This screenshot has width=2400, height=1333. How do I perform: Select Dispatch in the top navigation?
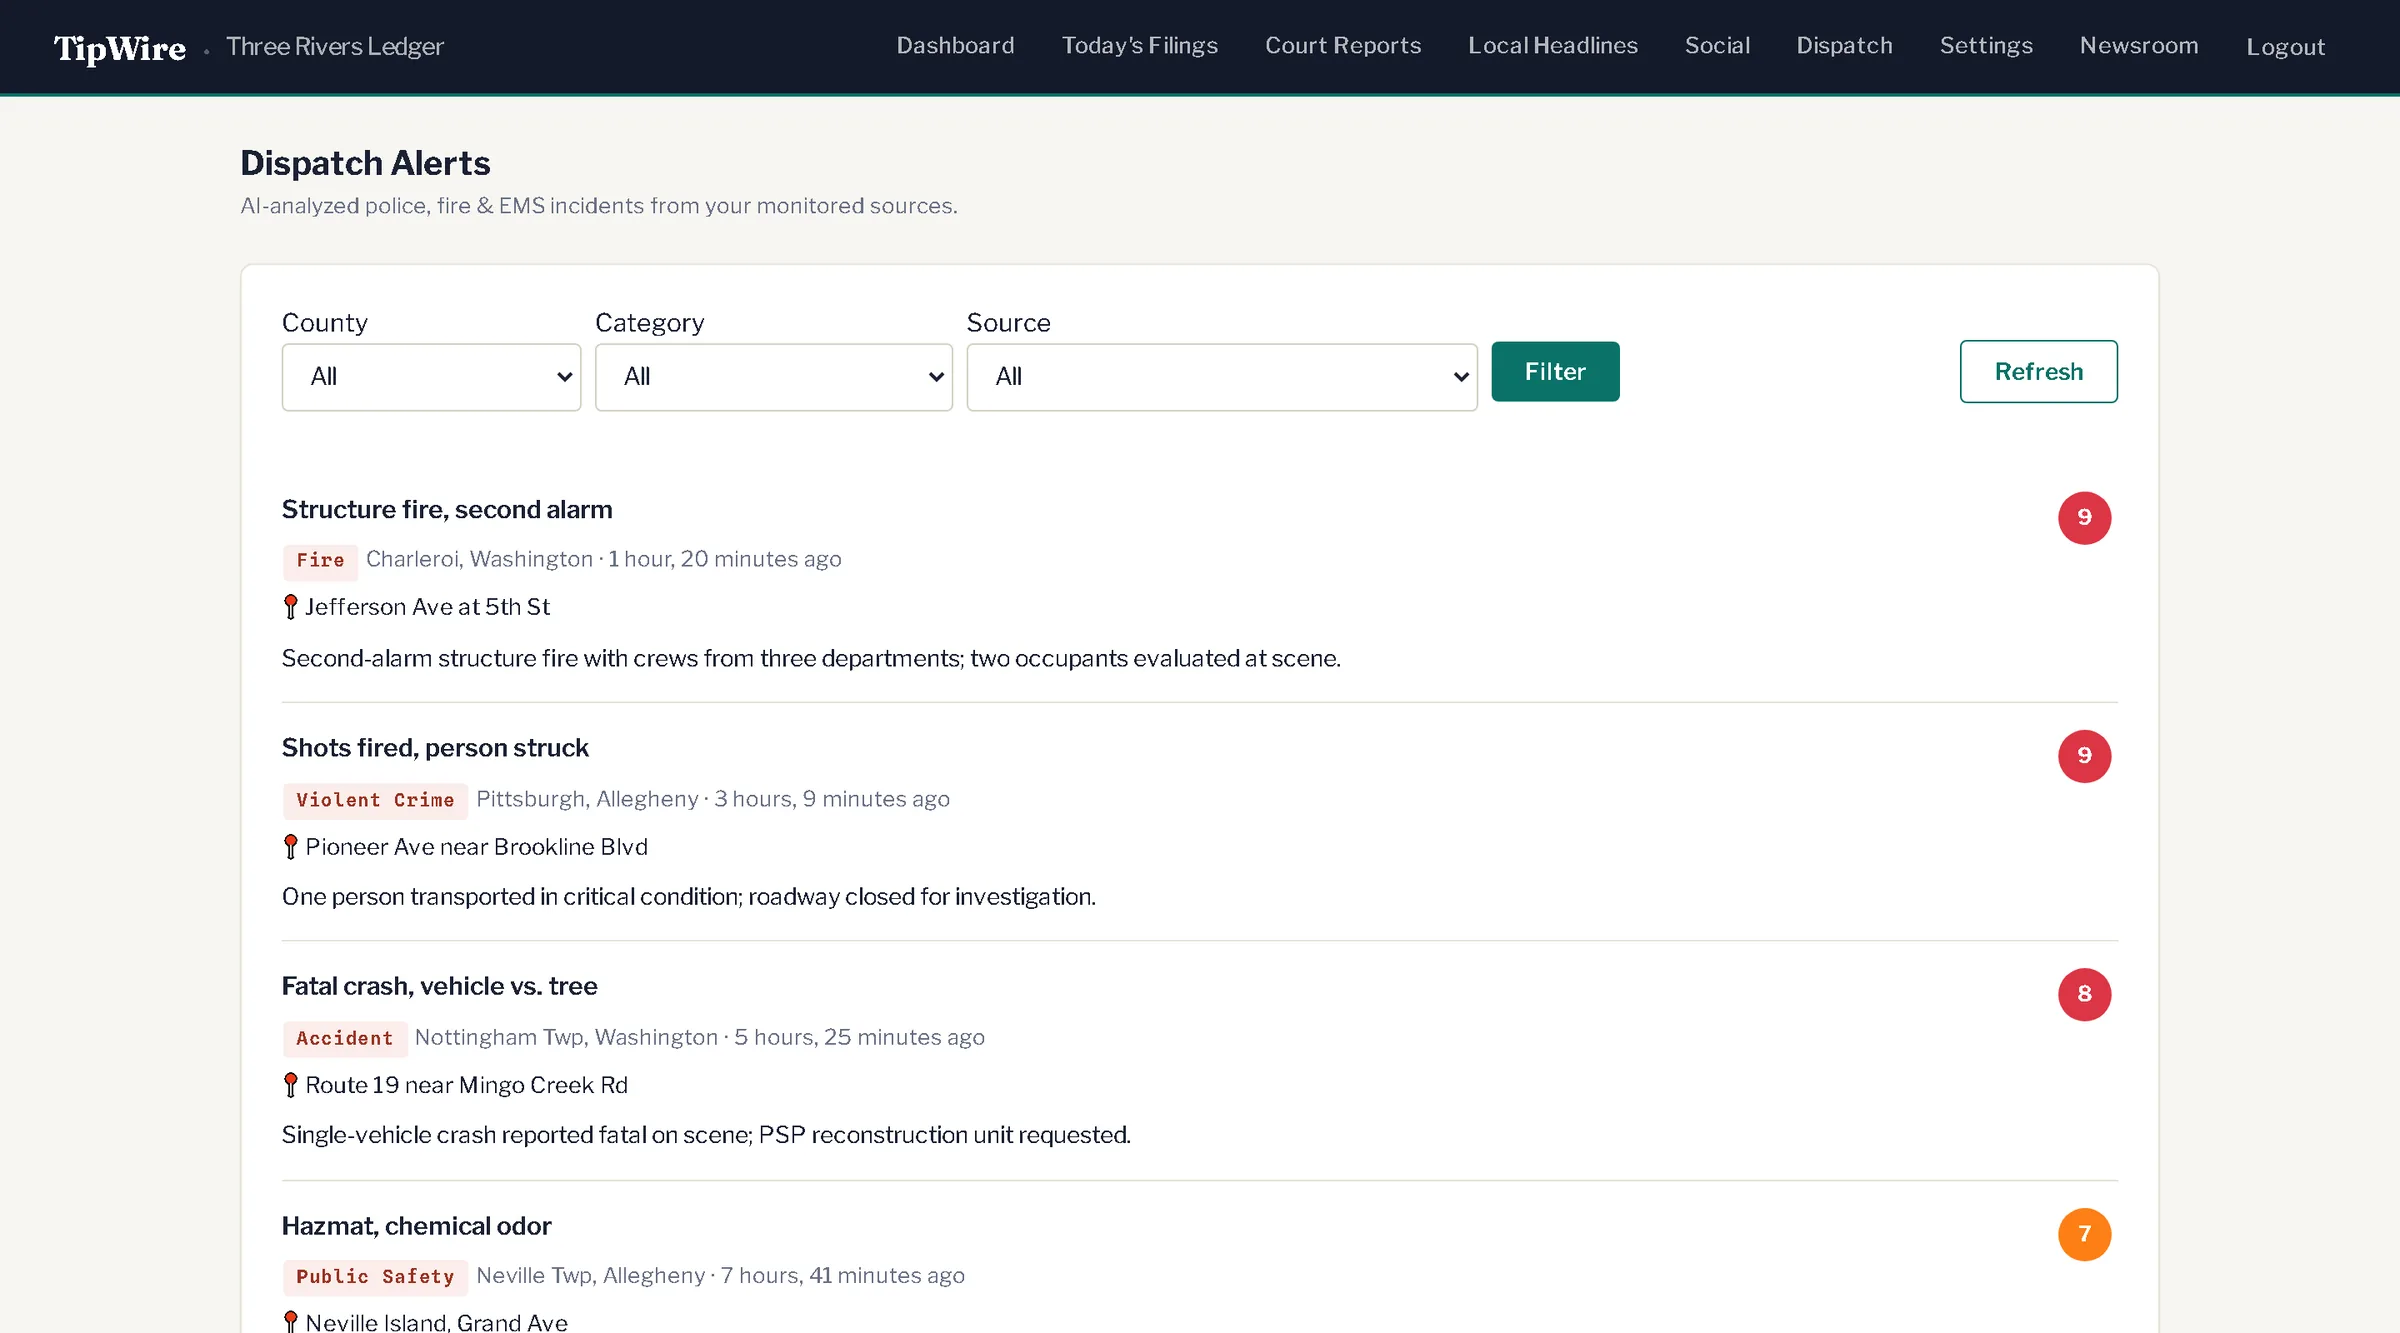(1844, 46)
